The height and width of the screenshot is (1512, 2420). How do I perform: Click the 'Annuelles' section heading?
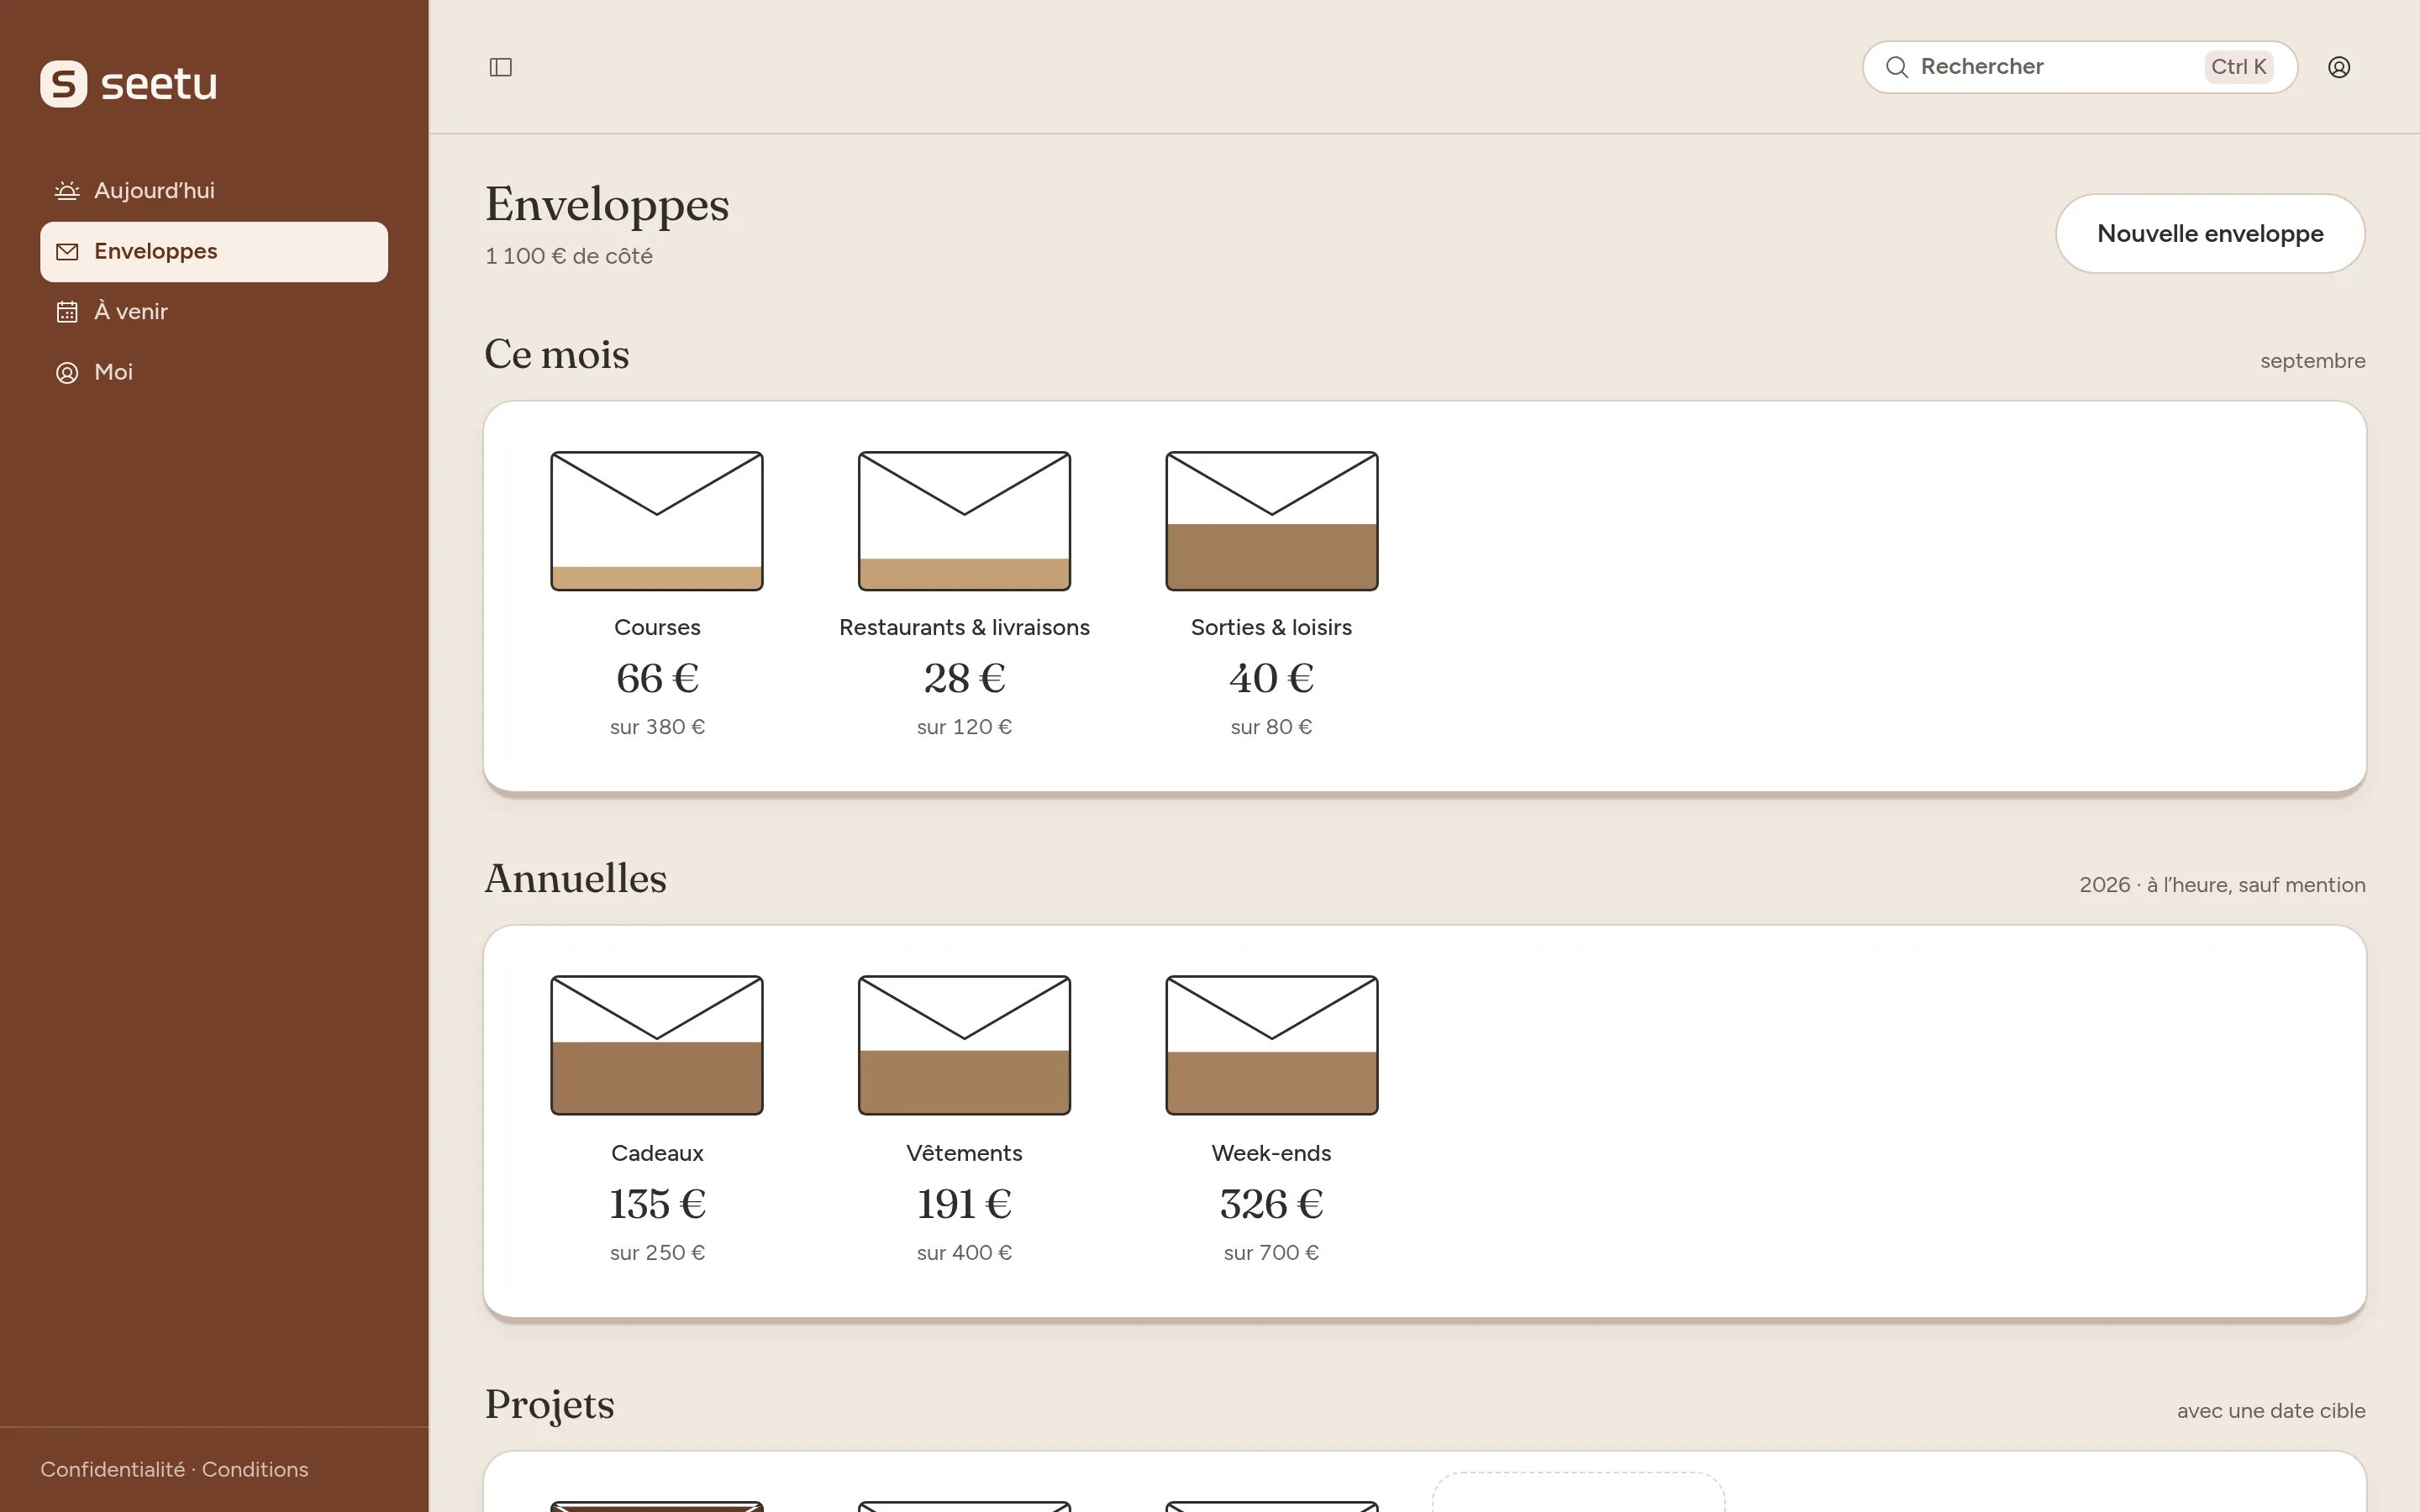pyautogui.click(x=576, y=879)
